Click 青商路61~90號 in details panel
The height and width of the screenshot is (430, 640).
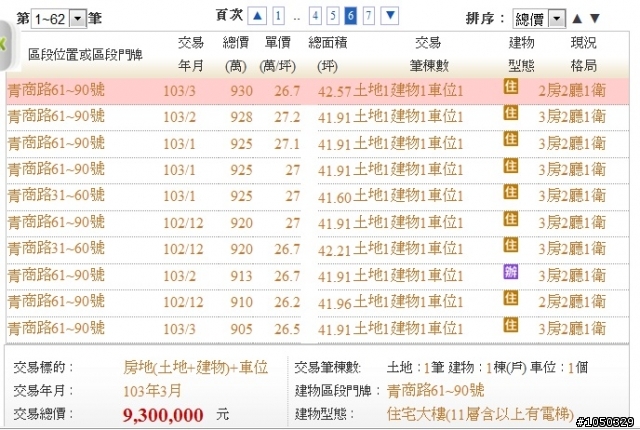[x=435, y=390]
